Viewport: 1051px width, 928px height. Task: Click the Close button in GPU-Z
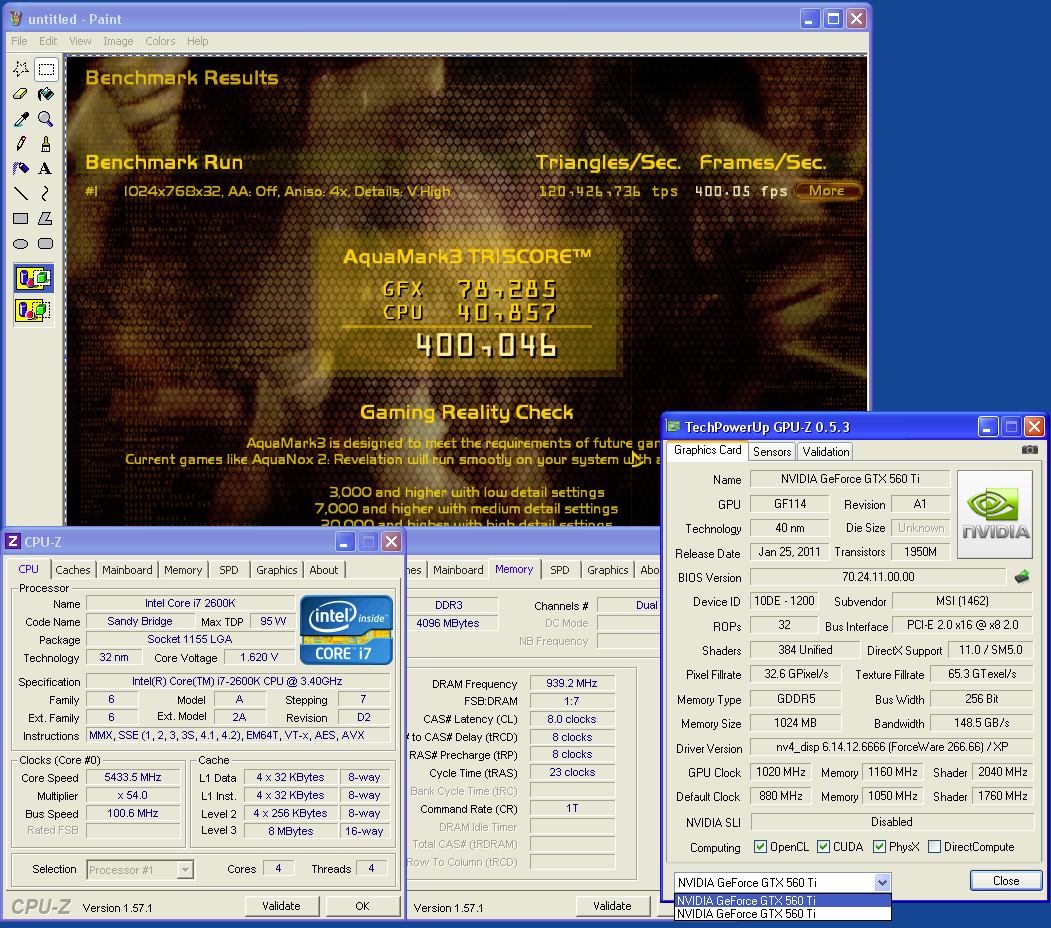[1006, 880]
